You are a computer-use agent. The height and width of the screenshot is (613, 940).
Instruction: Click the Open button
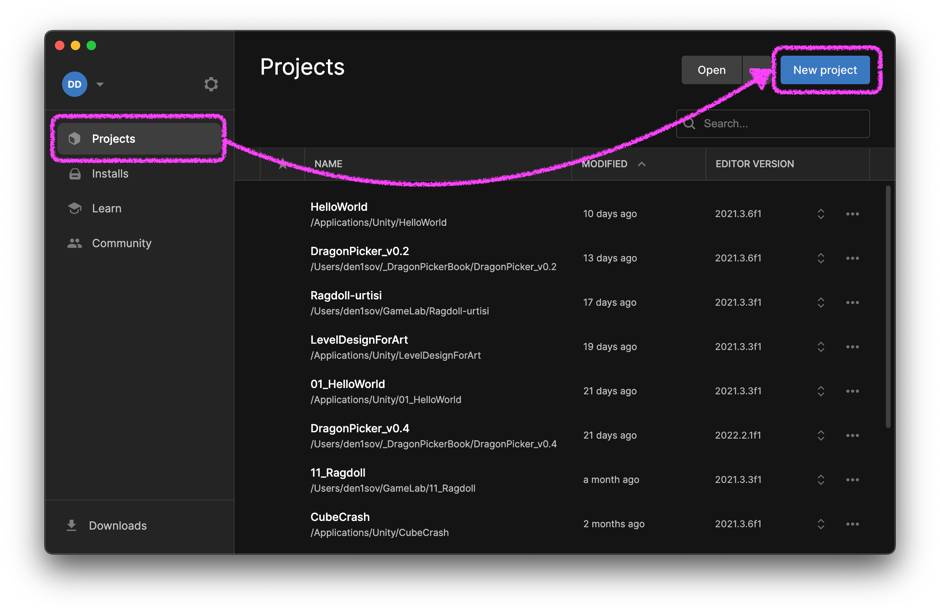[x=711, y=70]
